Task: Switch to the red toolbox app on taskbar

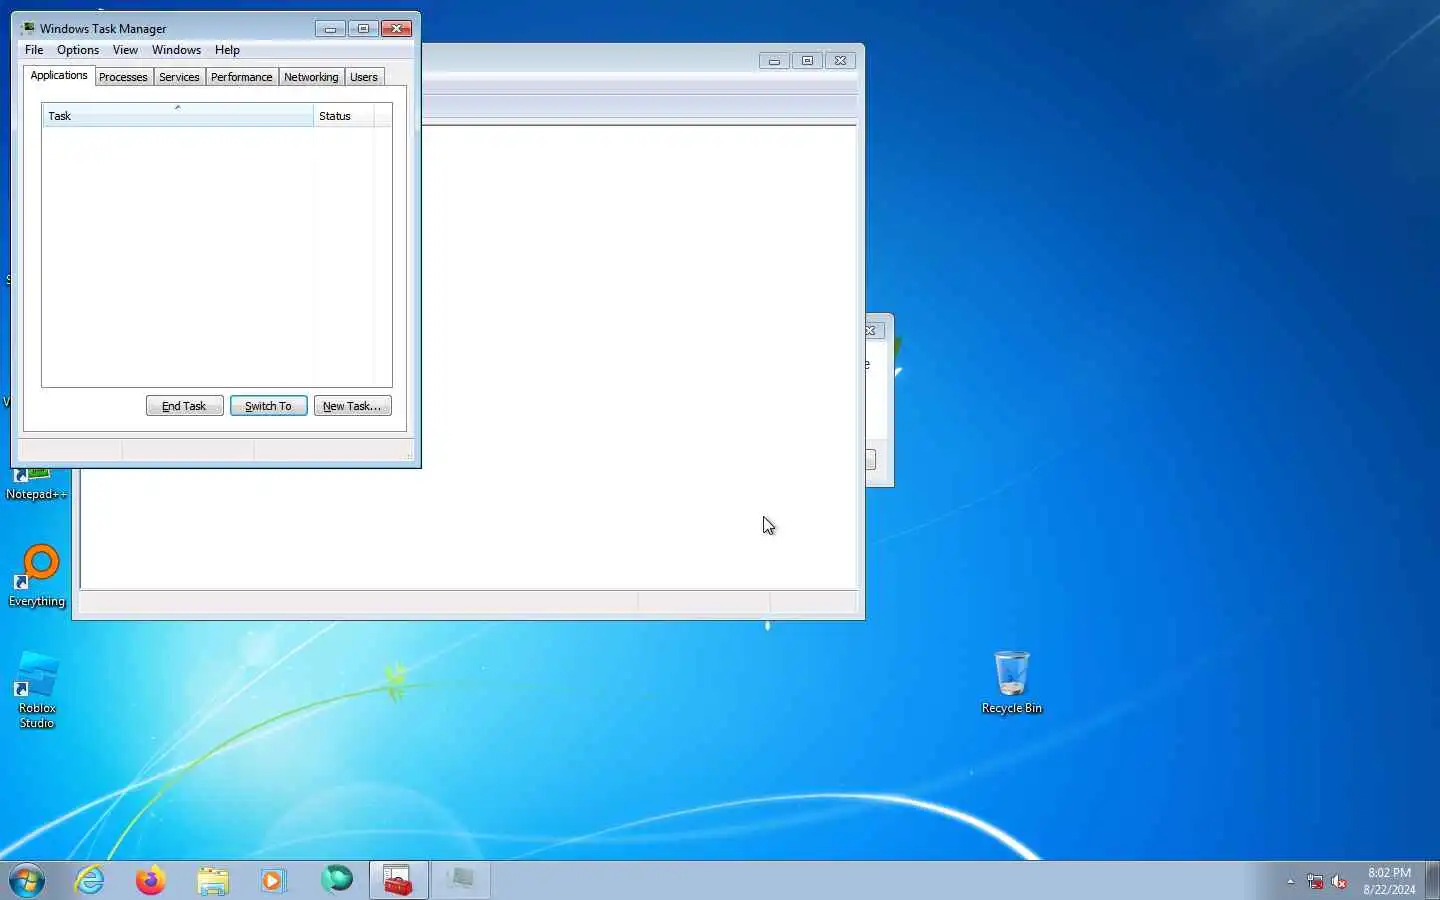Action: pos(399,880)
